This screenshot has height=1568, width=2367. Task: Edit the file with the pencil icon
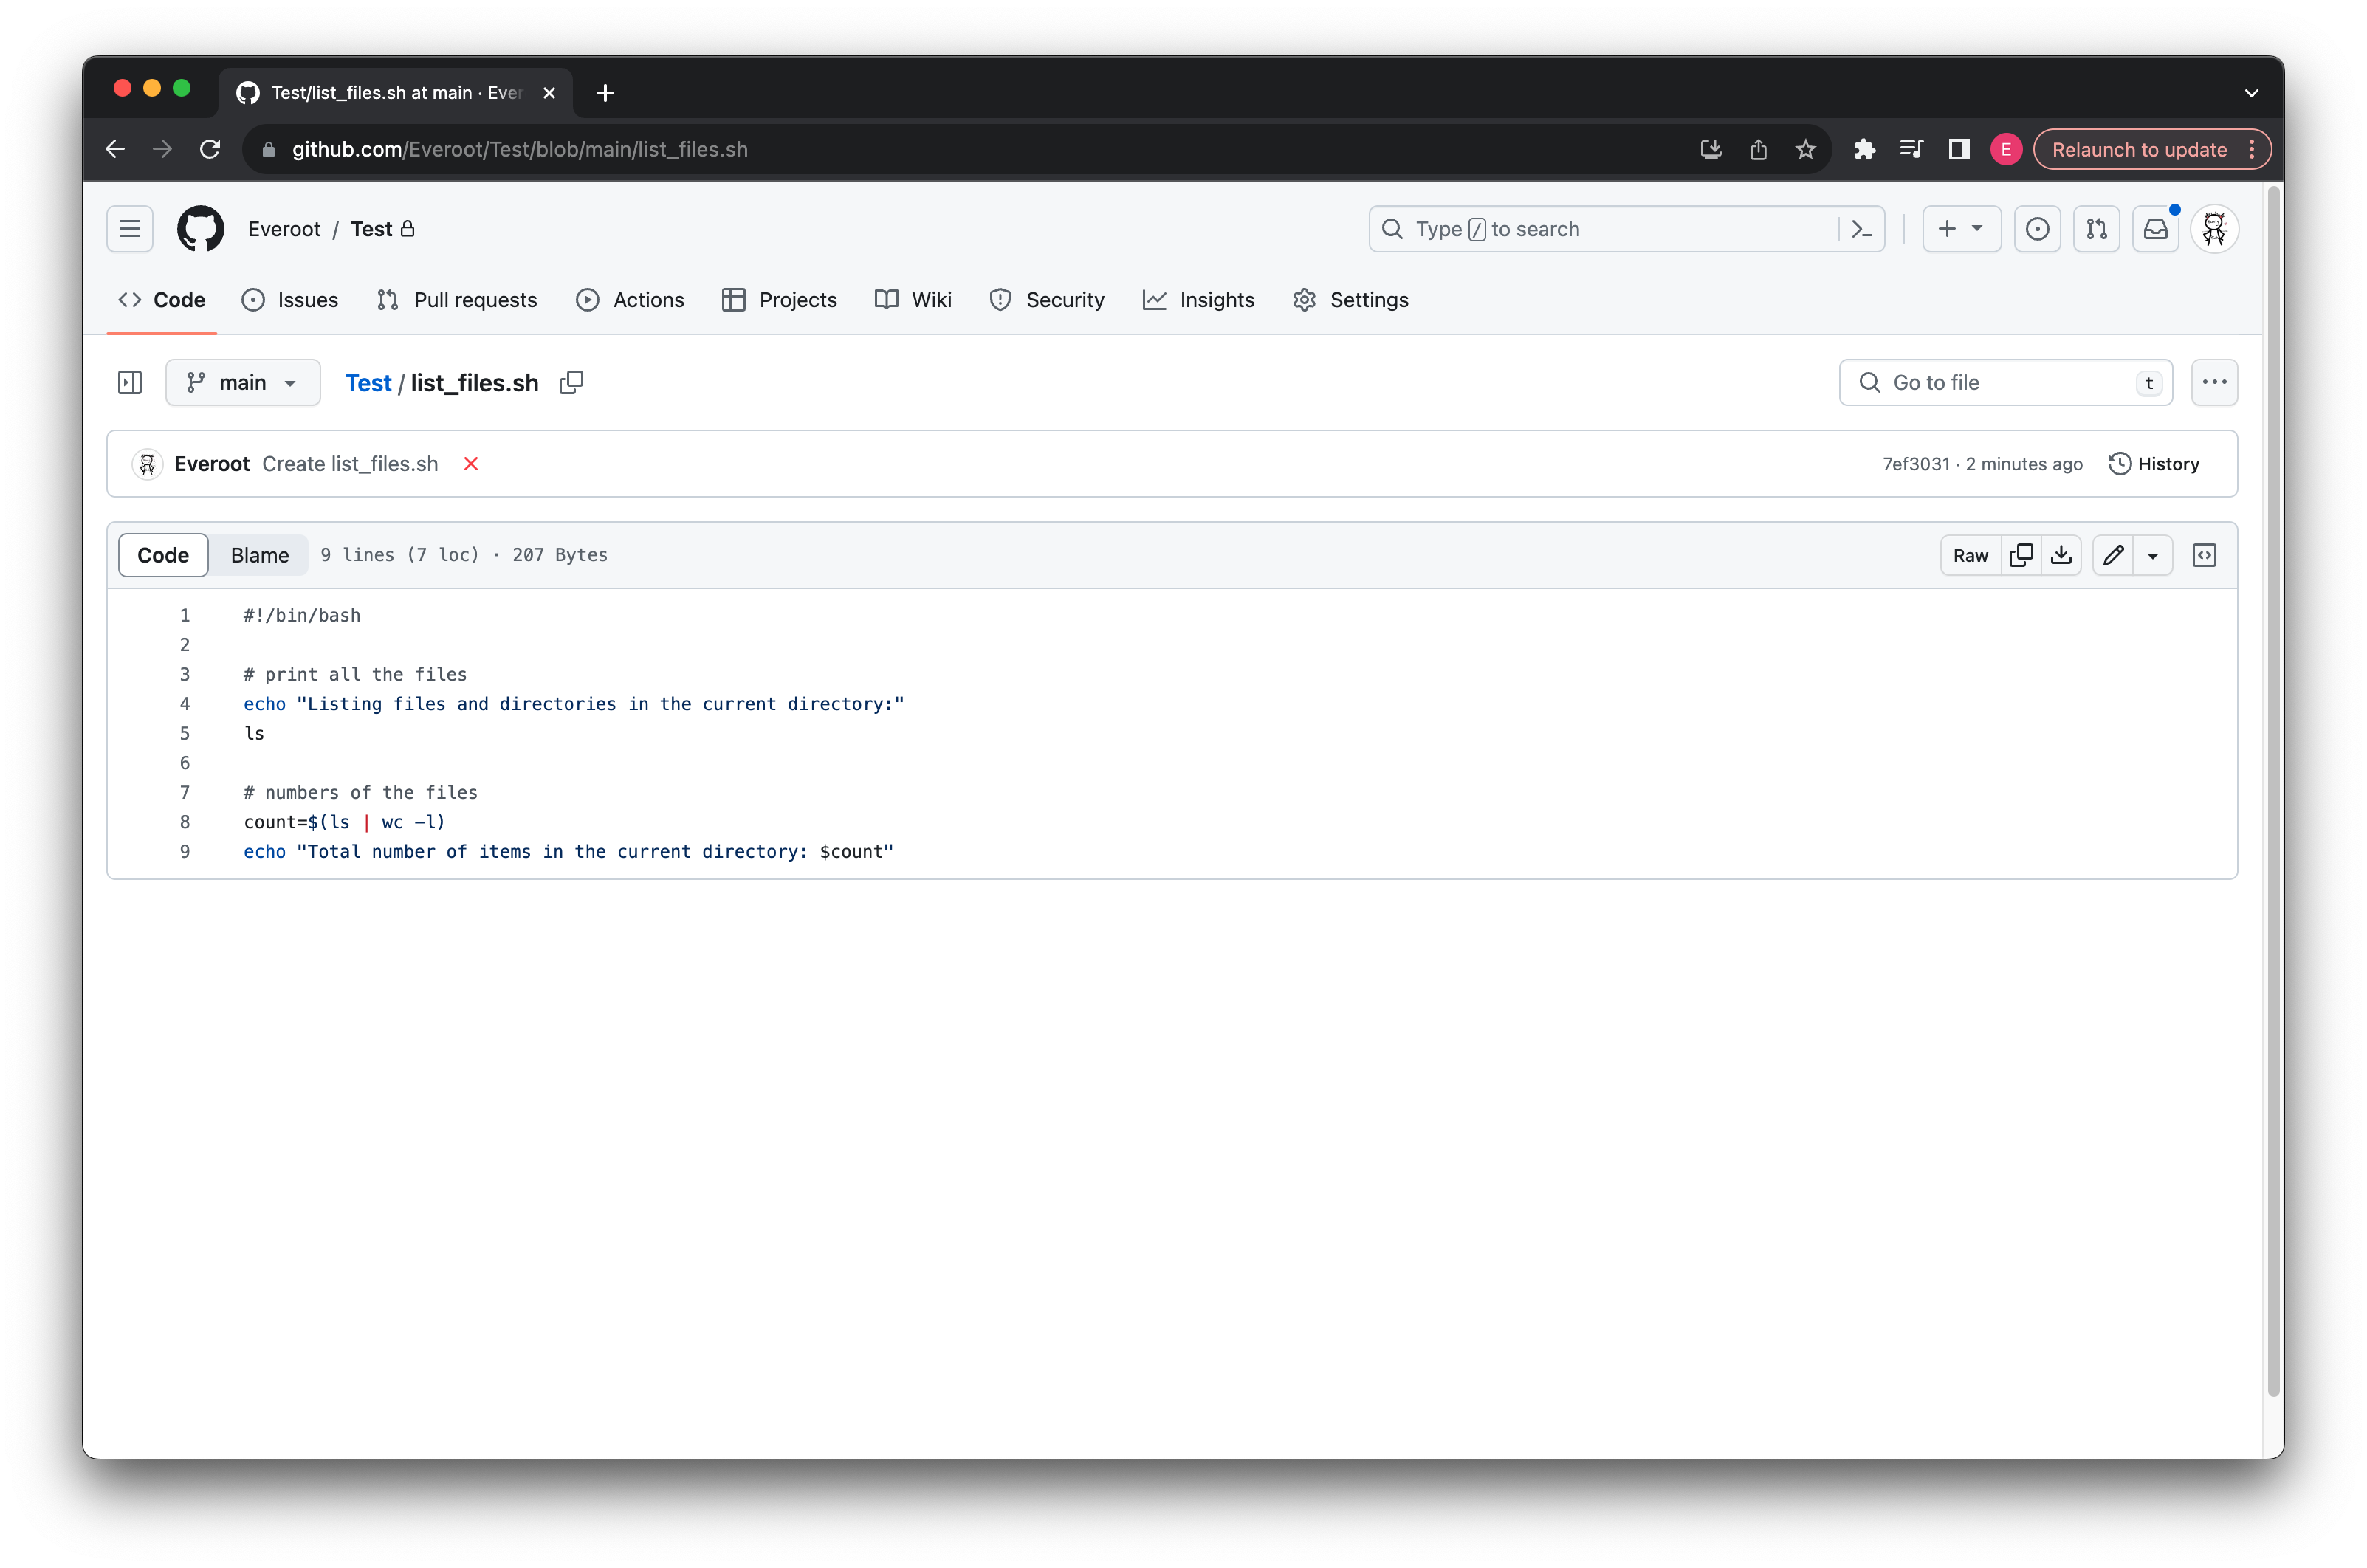coord(2113,555)
